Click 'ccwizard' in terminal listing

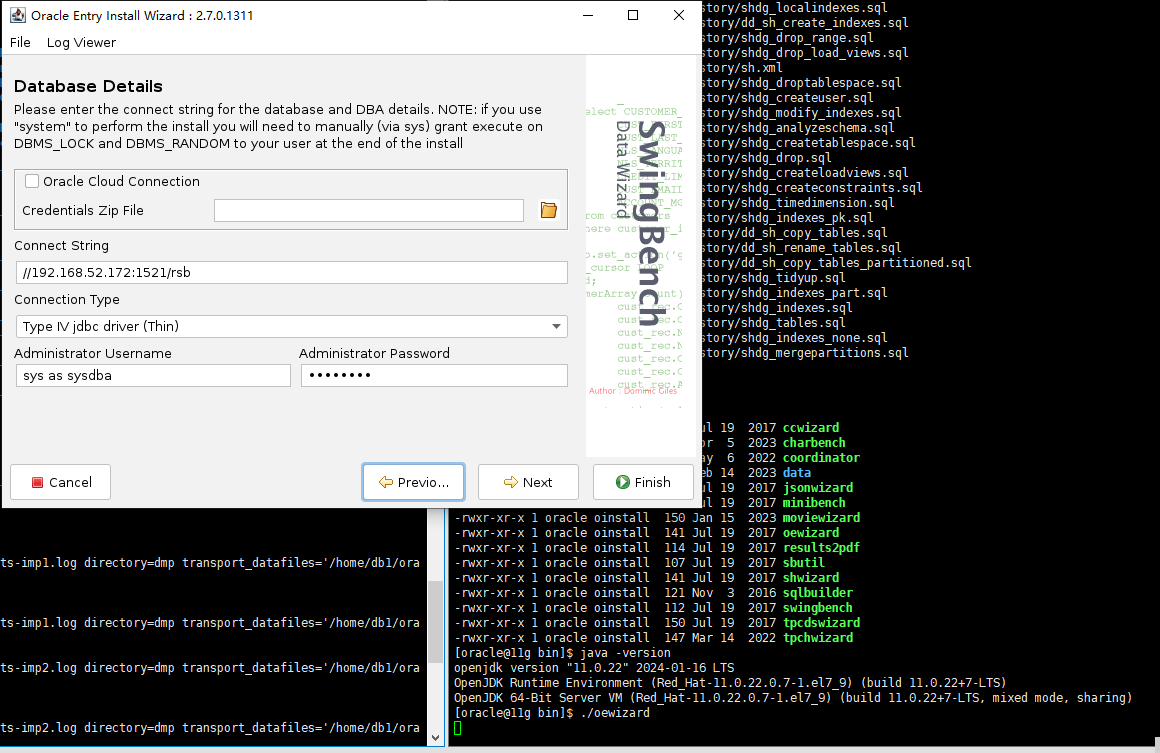pyautogui.click(x=811, y=428)
